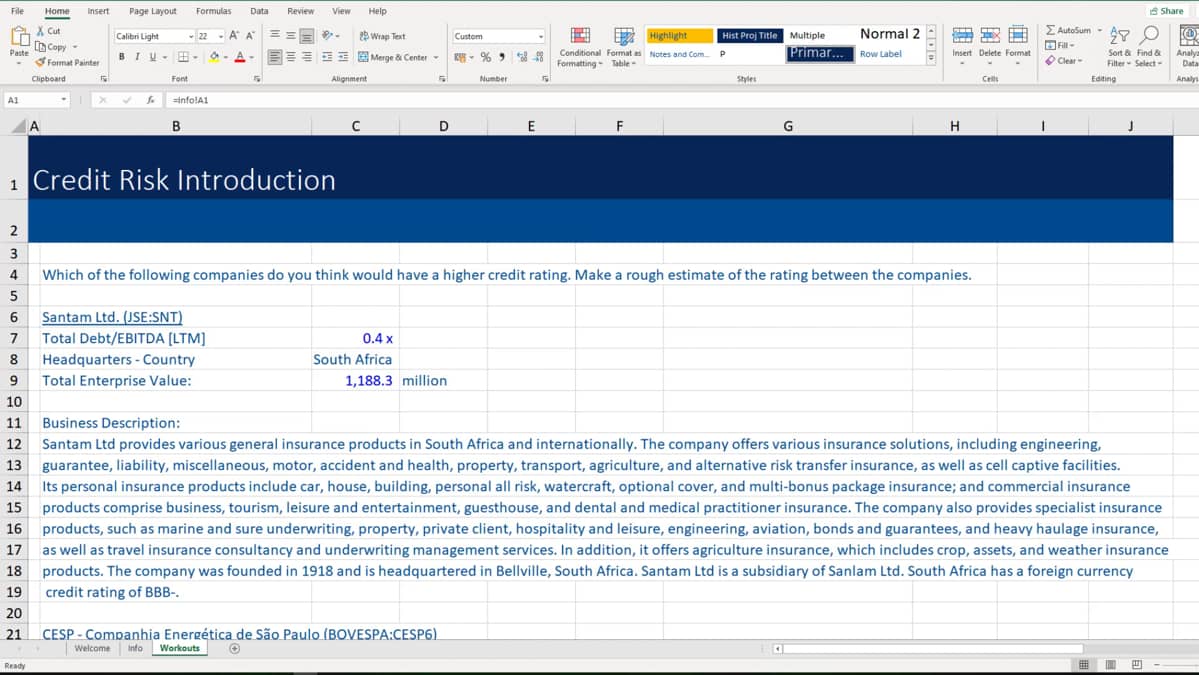1199x675 pixels.
Task: Switch to the Formulas tab
Action: pos(213,11)
